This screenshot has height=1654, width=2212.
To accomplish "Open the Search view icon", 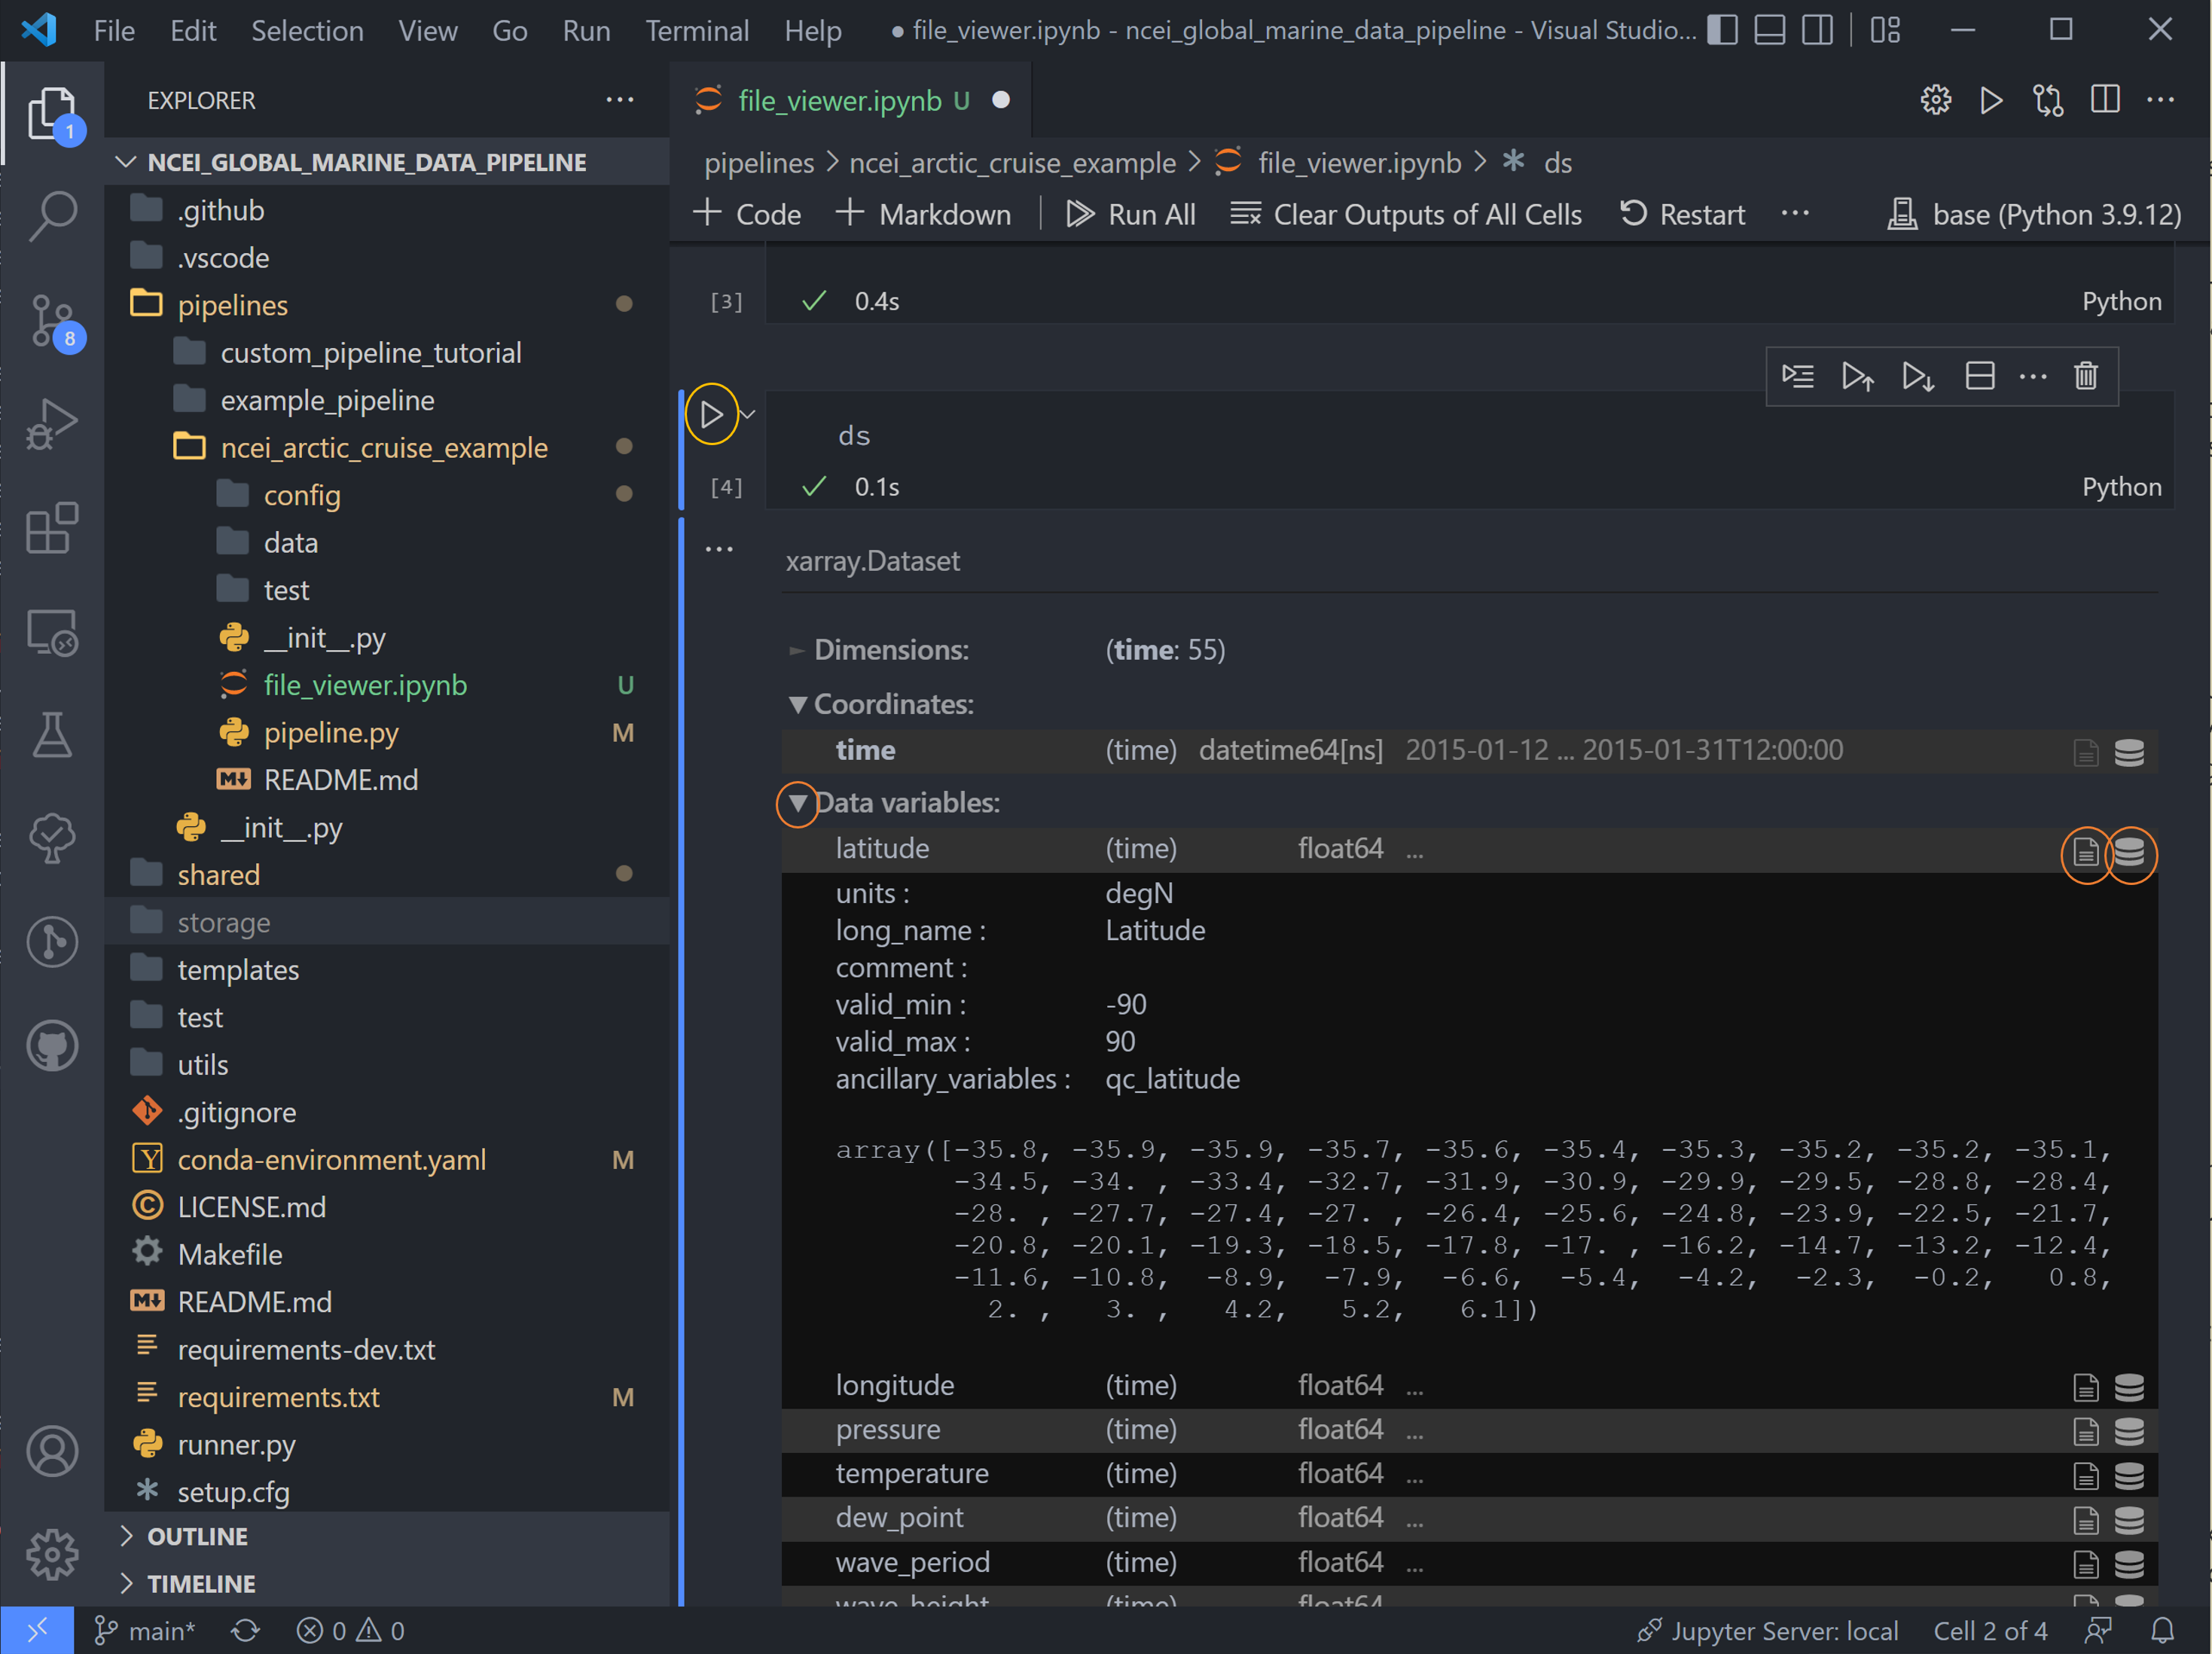I will 52,215.
